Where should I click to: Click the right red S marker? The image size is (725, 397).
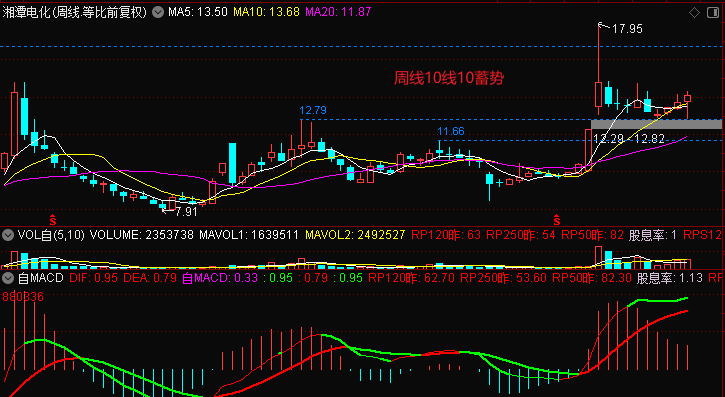click(557, 219)
